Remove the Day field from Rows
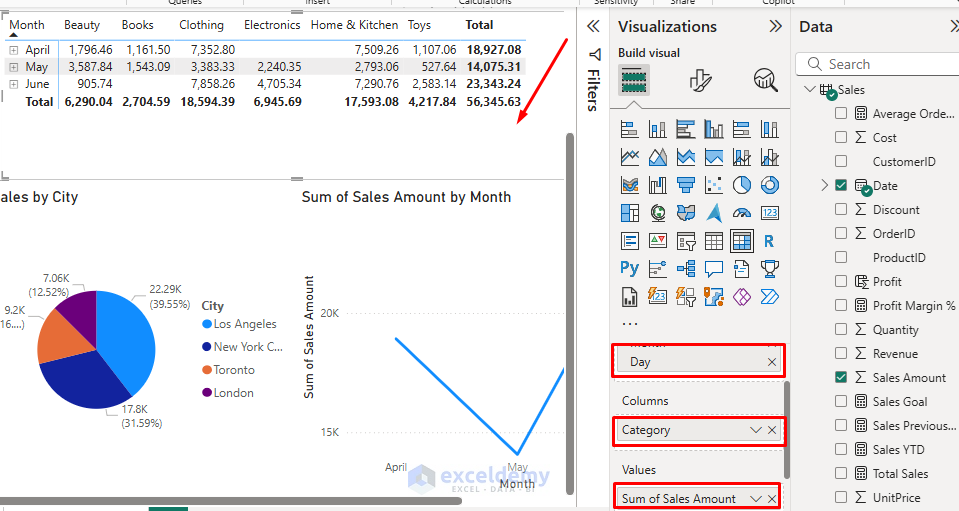959x511 pixels. tap(772, 362)
